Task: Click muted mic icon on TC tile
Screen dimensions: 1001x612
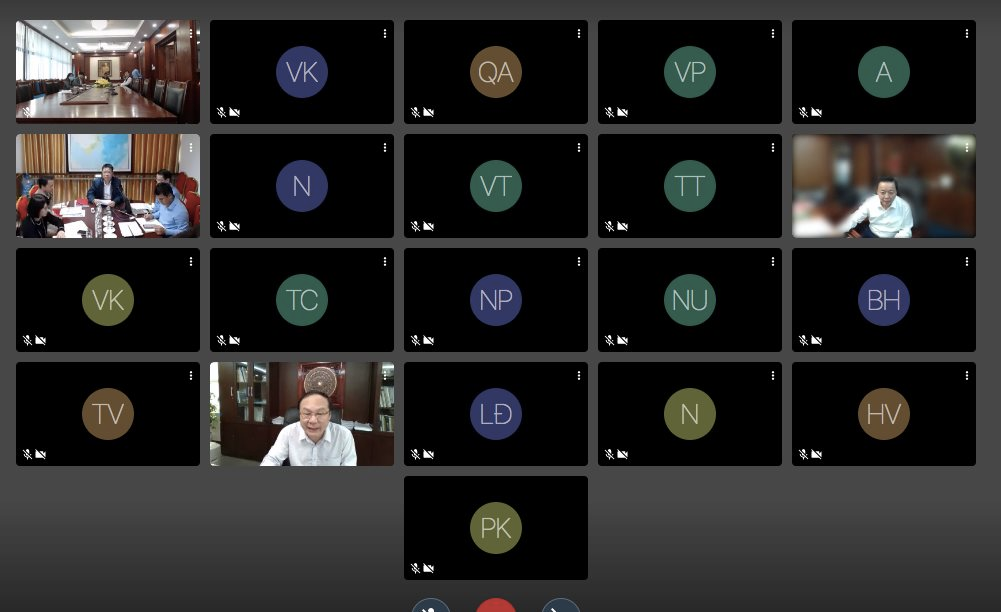Action: [221, 340]
